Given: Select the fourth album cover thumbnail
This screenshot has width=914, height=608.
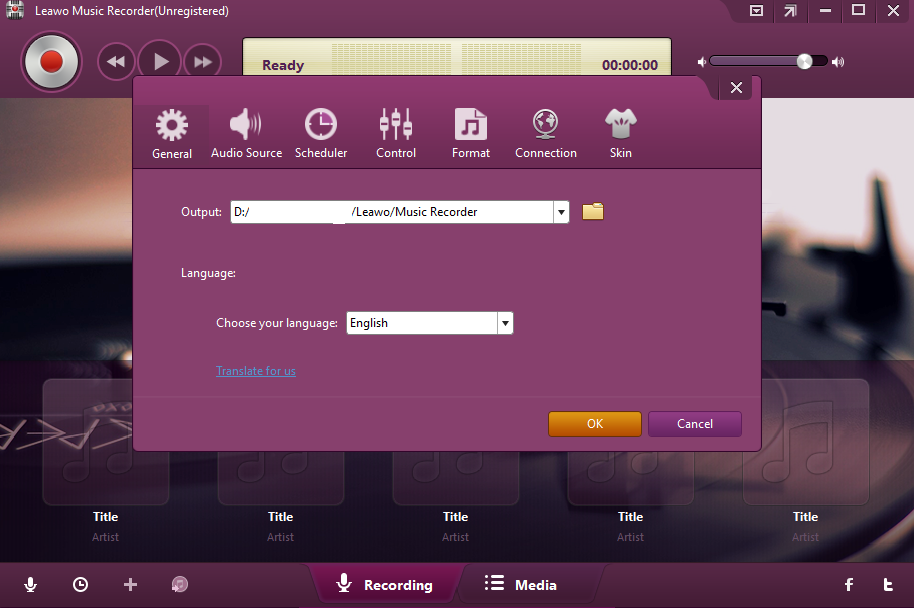Looking at the screenshot, I should [x=631, y=478].
